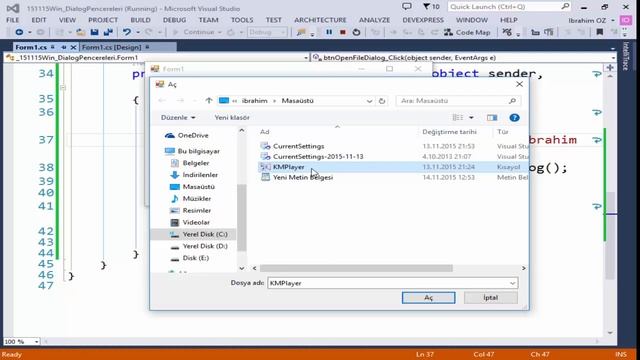Stop debugging with the red square
640x360 pixels.
(343, 32)
